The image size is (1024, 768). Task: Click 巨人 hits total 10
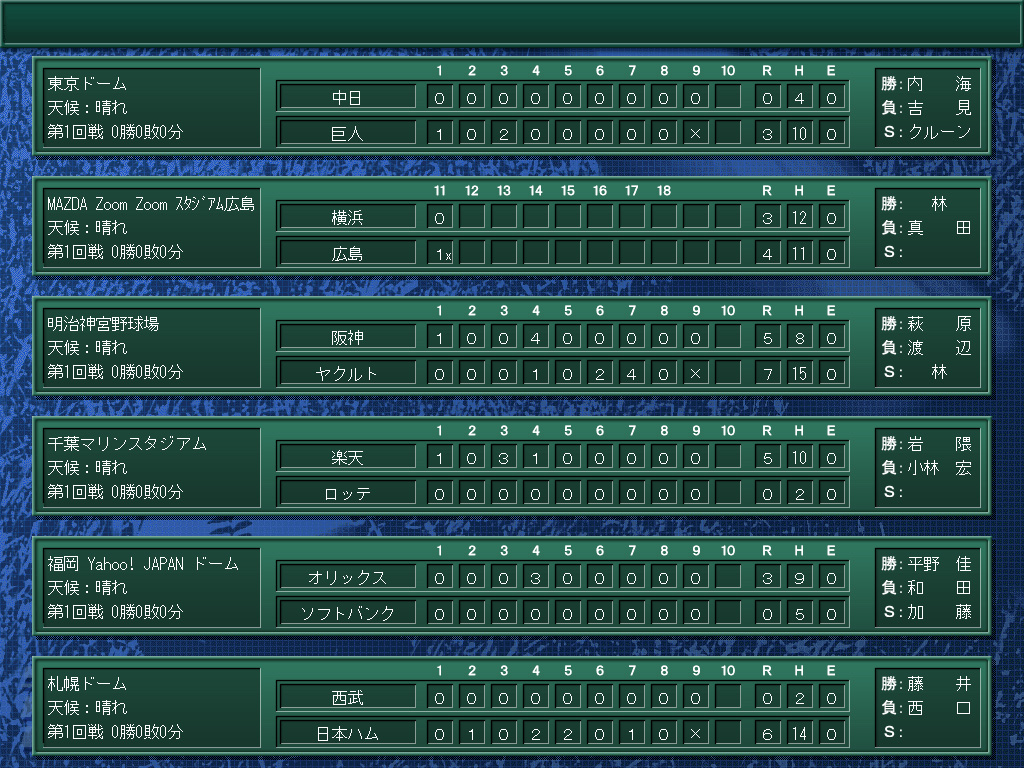point(799,134)
